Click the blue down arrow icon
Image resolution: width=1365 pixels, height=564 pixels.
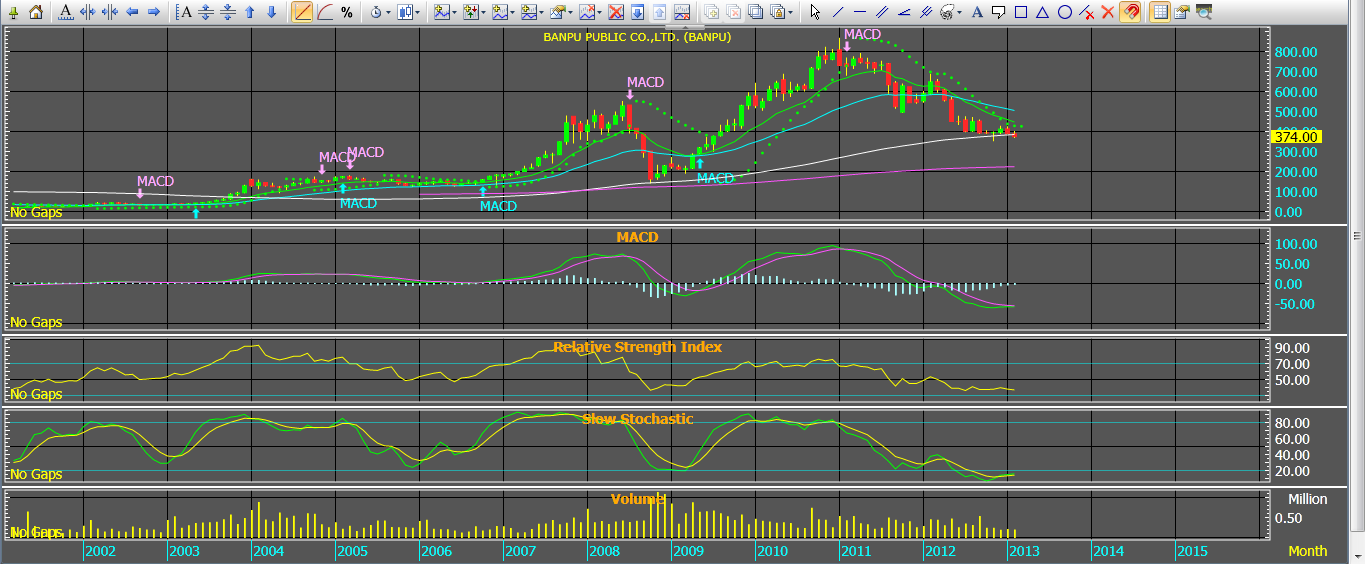click(x=271, y=12)
